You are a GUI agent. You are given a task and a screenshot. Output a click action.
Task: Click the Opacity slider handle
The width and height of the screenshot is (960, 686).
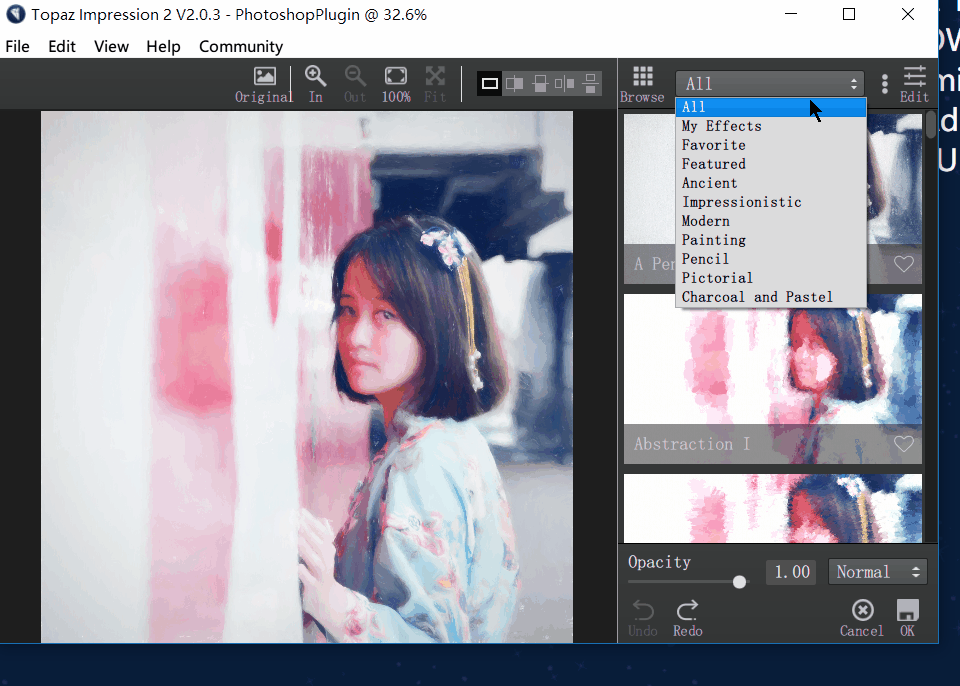click(x=740, y=582)
